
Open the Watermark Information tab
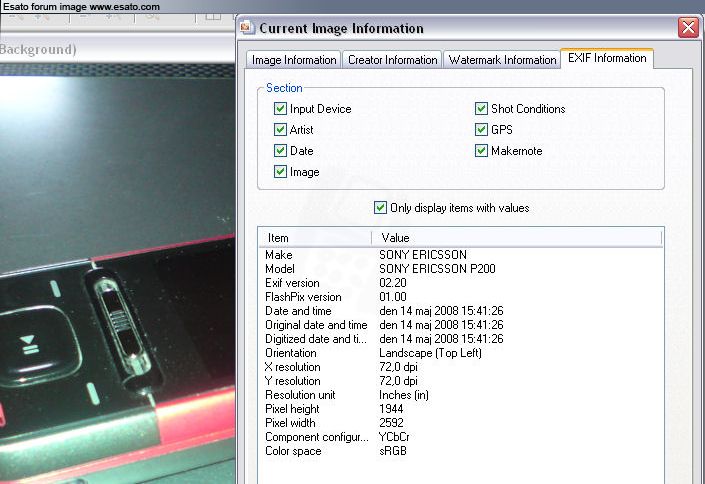click(502, 60)
